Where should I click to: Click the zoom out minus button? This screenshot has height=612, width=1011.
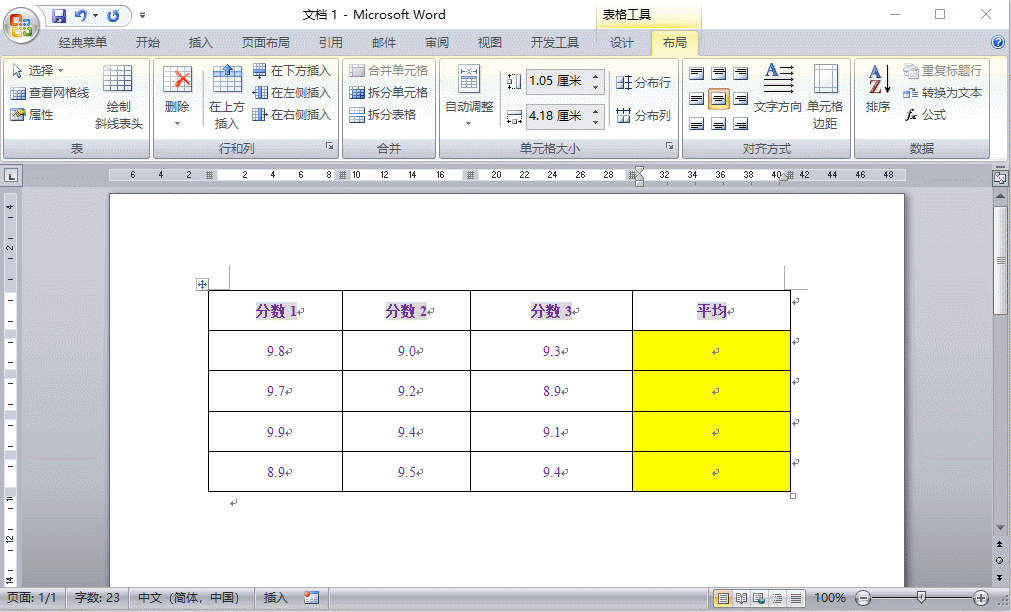pyautogui.click(x=863, y=598)
